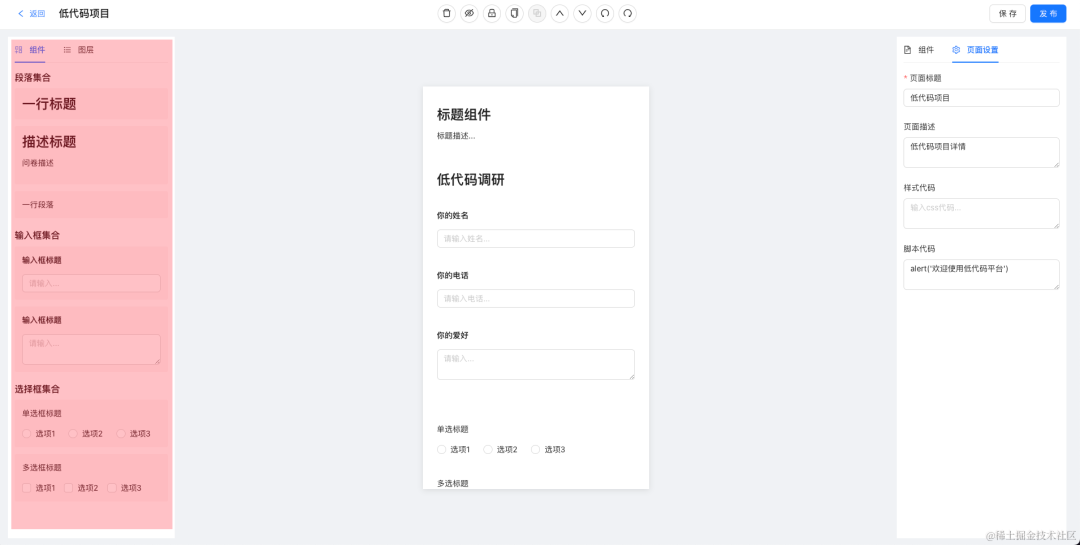Click the blue 发布 button
1080x545 pixels.
[x=1048, y=13]
